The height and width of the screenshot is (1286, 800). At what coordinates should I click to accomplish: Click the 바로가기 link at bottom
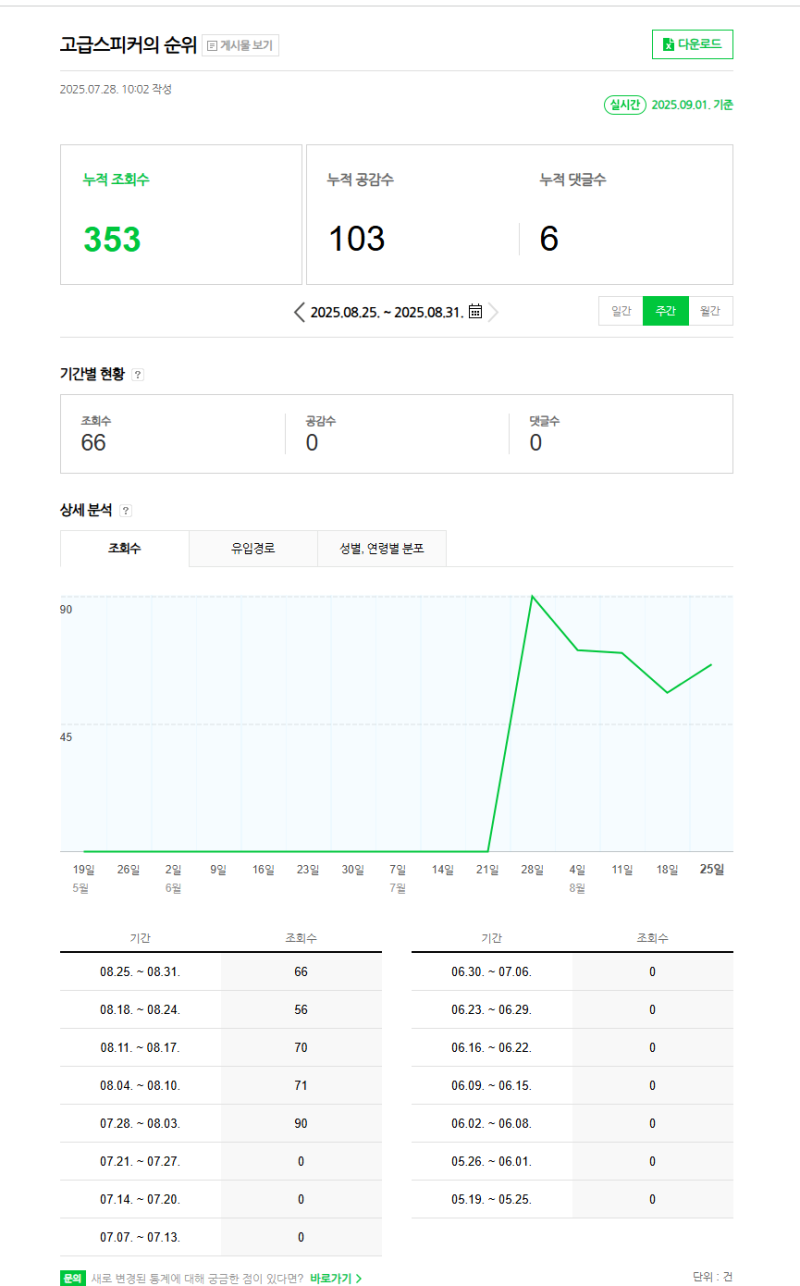coord(336,1278)
